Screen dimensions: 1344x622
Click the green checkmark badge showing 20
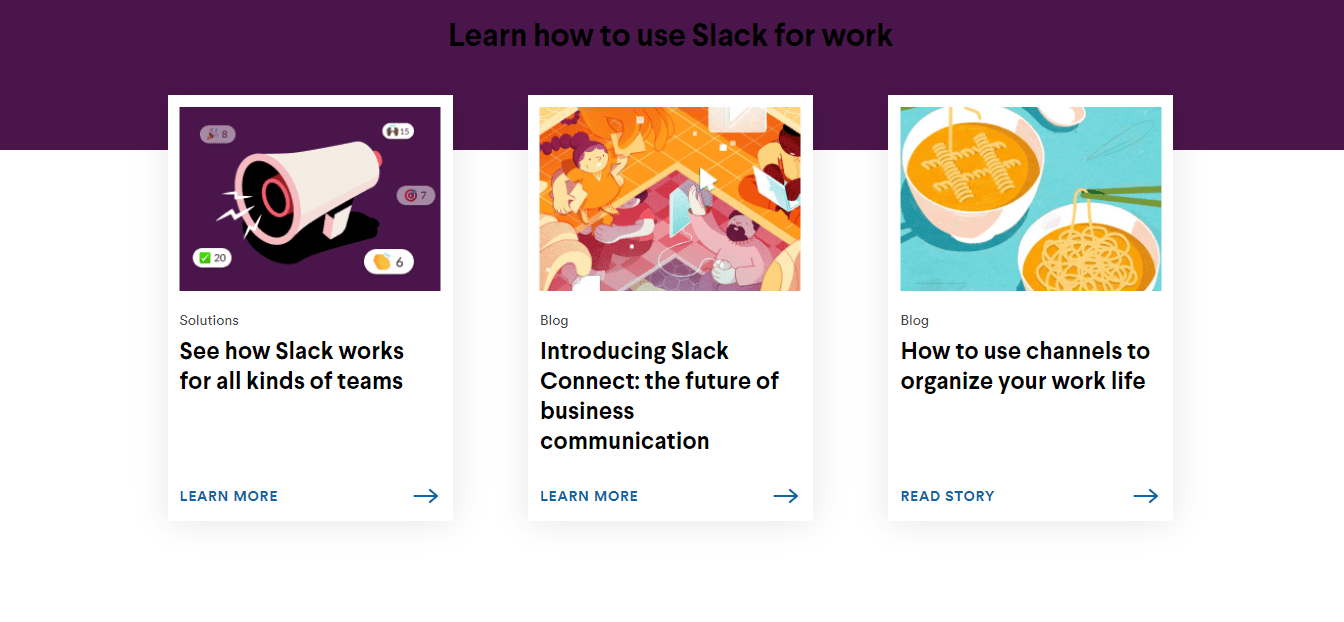pos(211,258)
